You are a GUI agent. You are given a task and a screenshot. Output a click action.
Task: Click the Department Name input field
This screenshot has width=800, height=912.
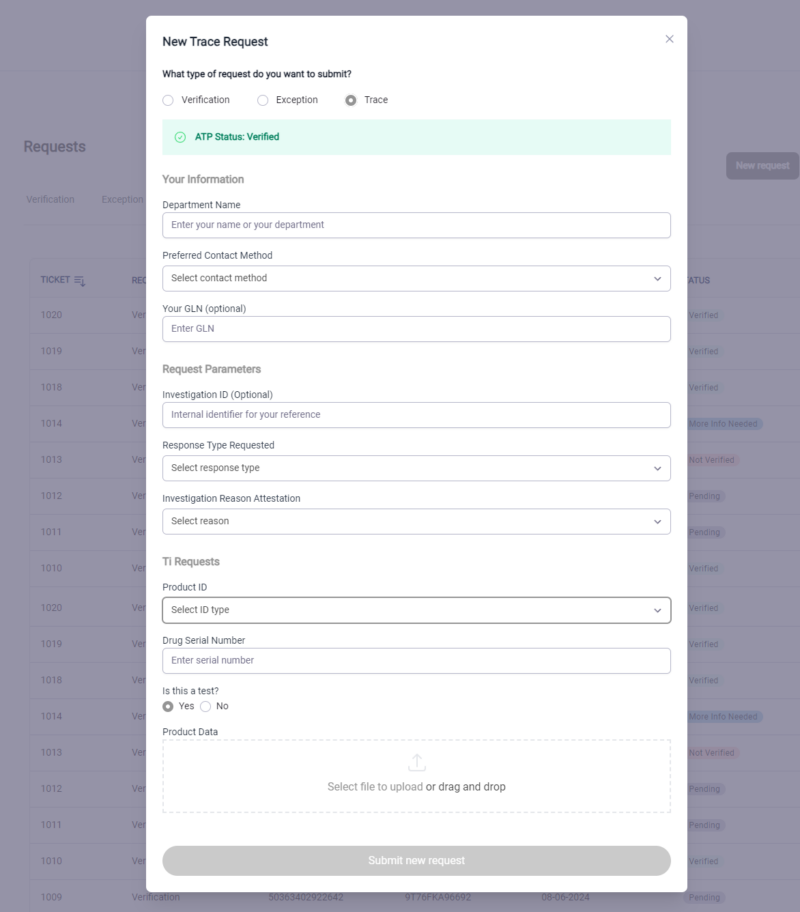416,225
